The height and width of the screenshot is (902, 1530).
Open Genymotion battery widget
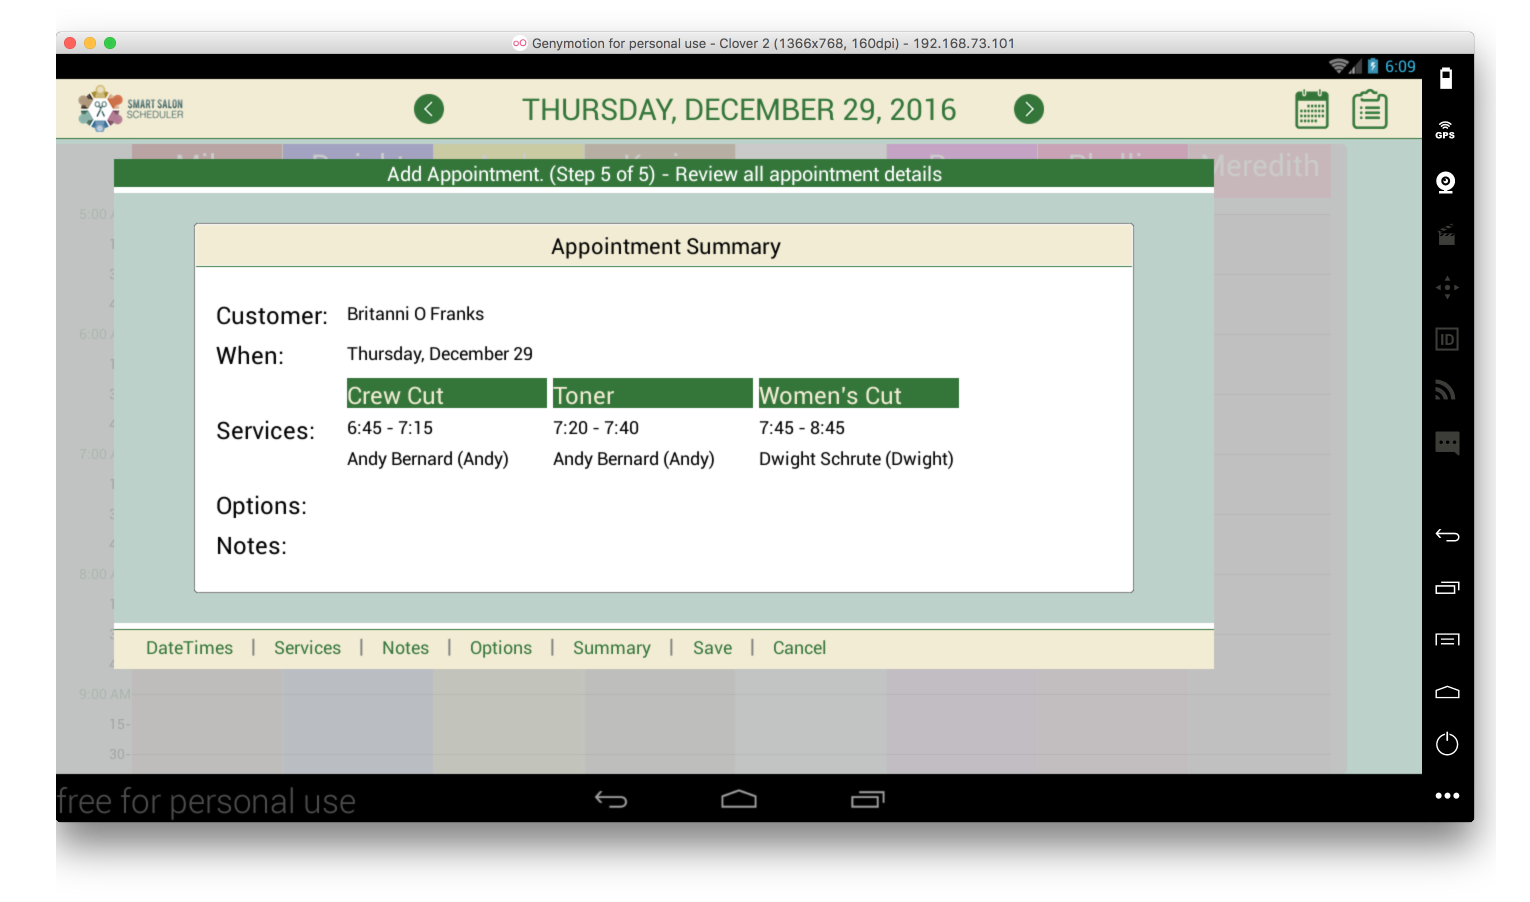(1446, 78)
